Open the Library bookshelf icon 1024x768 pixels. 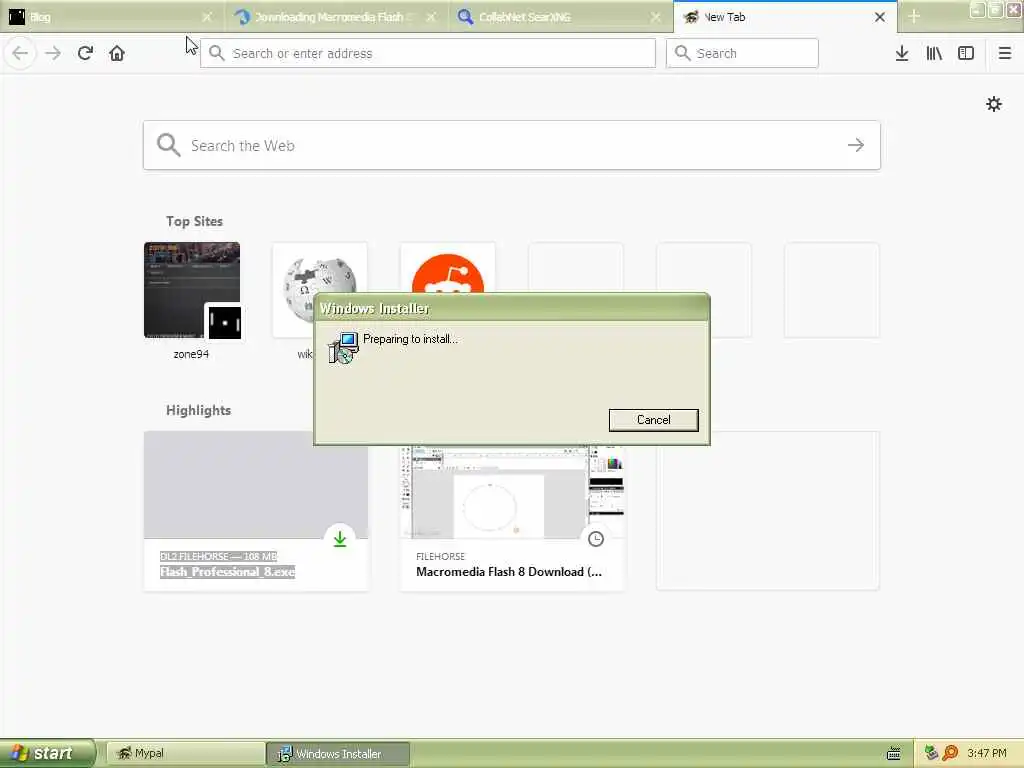(x=934, y=53)
